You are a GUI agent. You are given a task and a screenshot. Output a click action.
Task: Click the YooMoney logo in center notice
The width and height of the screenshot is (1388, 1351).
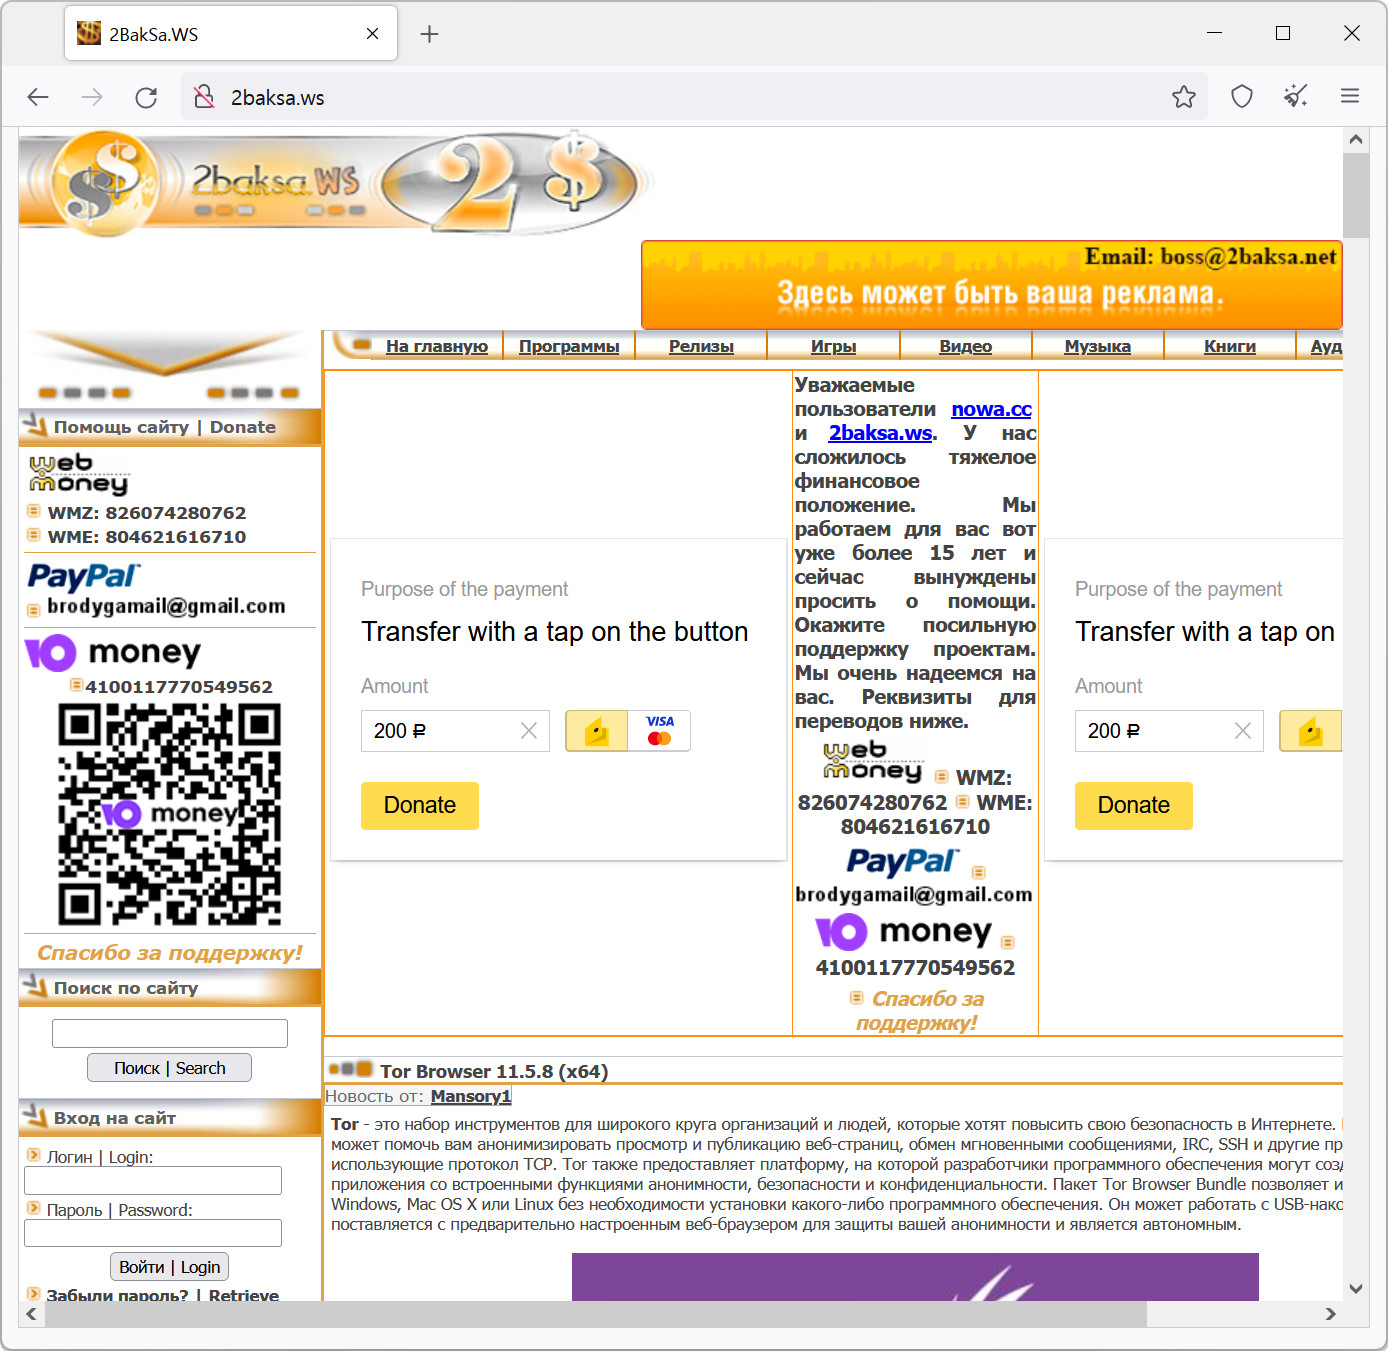(905, 932)
